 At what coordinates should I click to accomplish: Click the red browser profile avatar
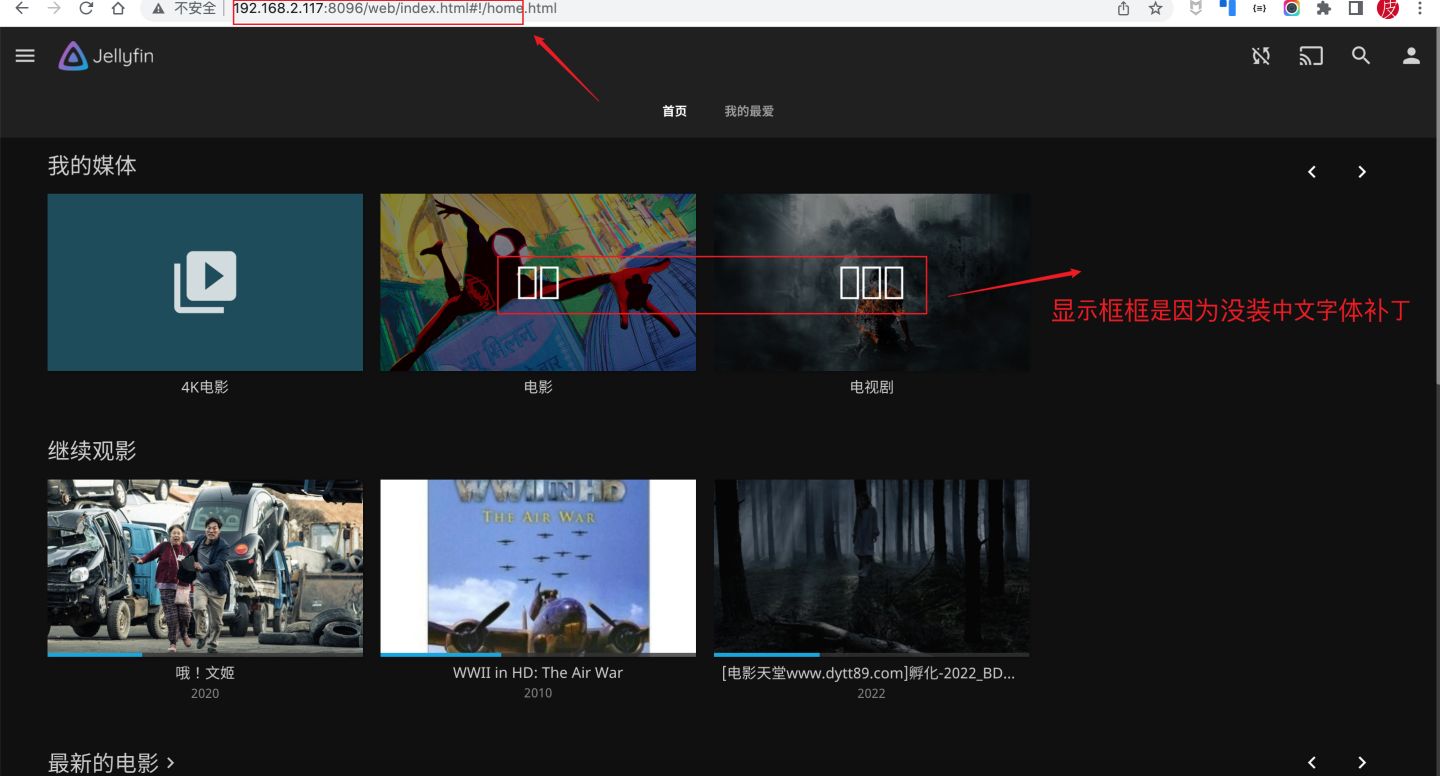coord(1388,9)
